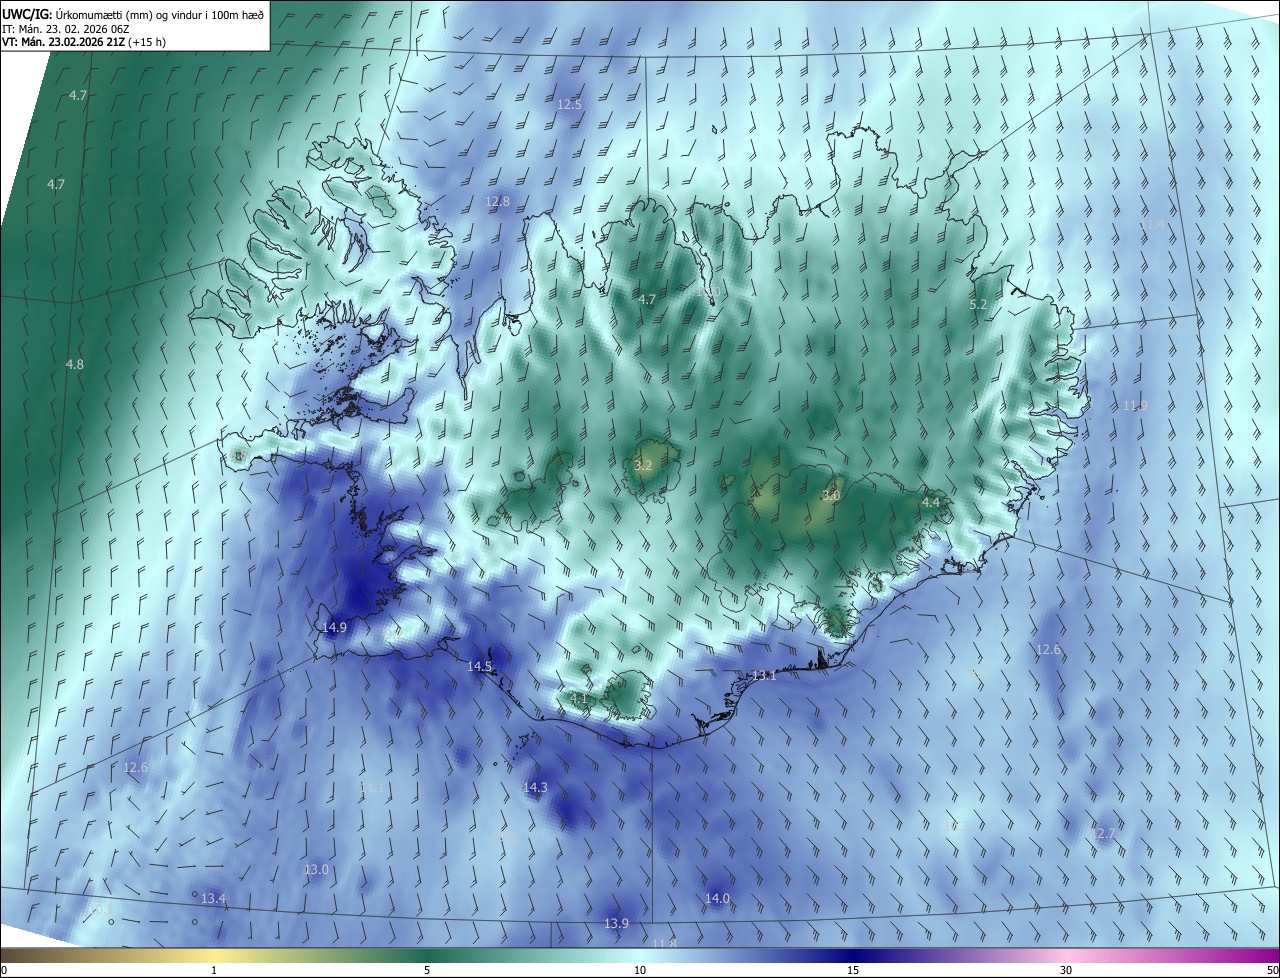The image size is (1280, 978).
Task: Click the 4.4 value label
Action: (x=931, y=502)
